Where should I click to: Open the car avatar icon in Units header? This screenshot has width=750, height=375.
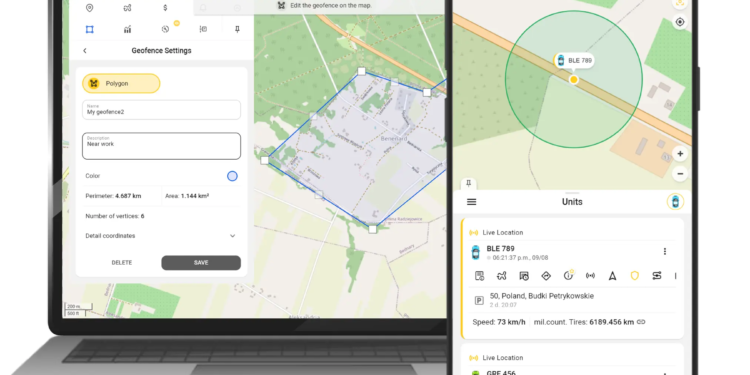675,202
